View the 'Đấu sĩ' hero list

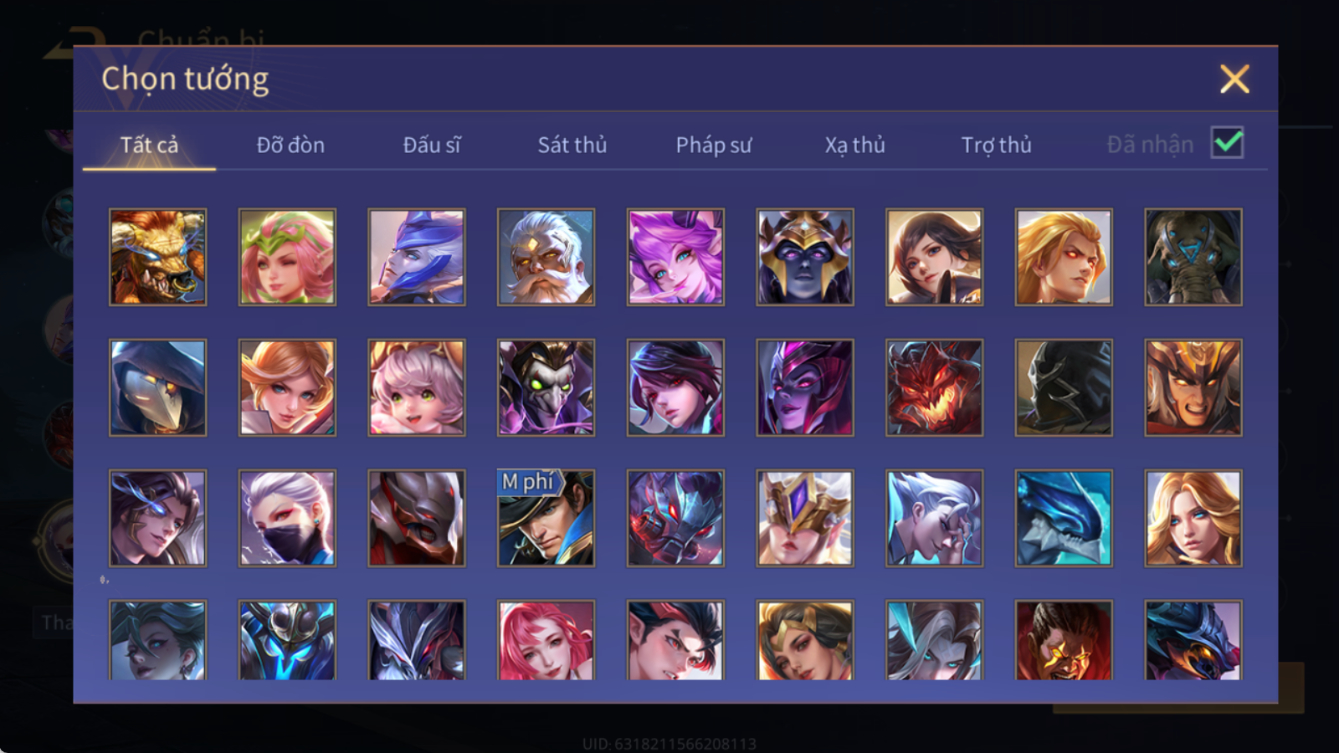pos(432,145)
